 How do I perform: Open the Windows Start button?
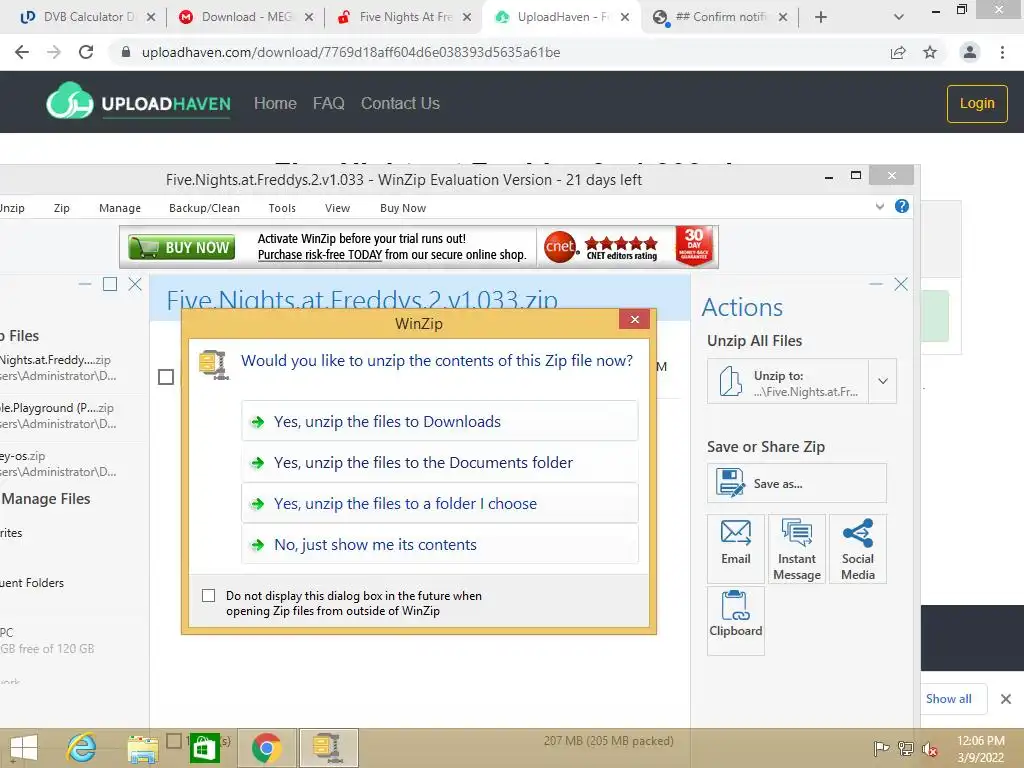24,748
